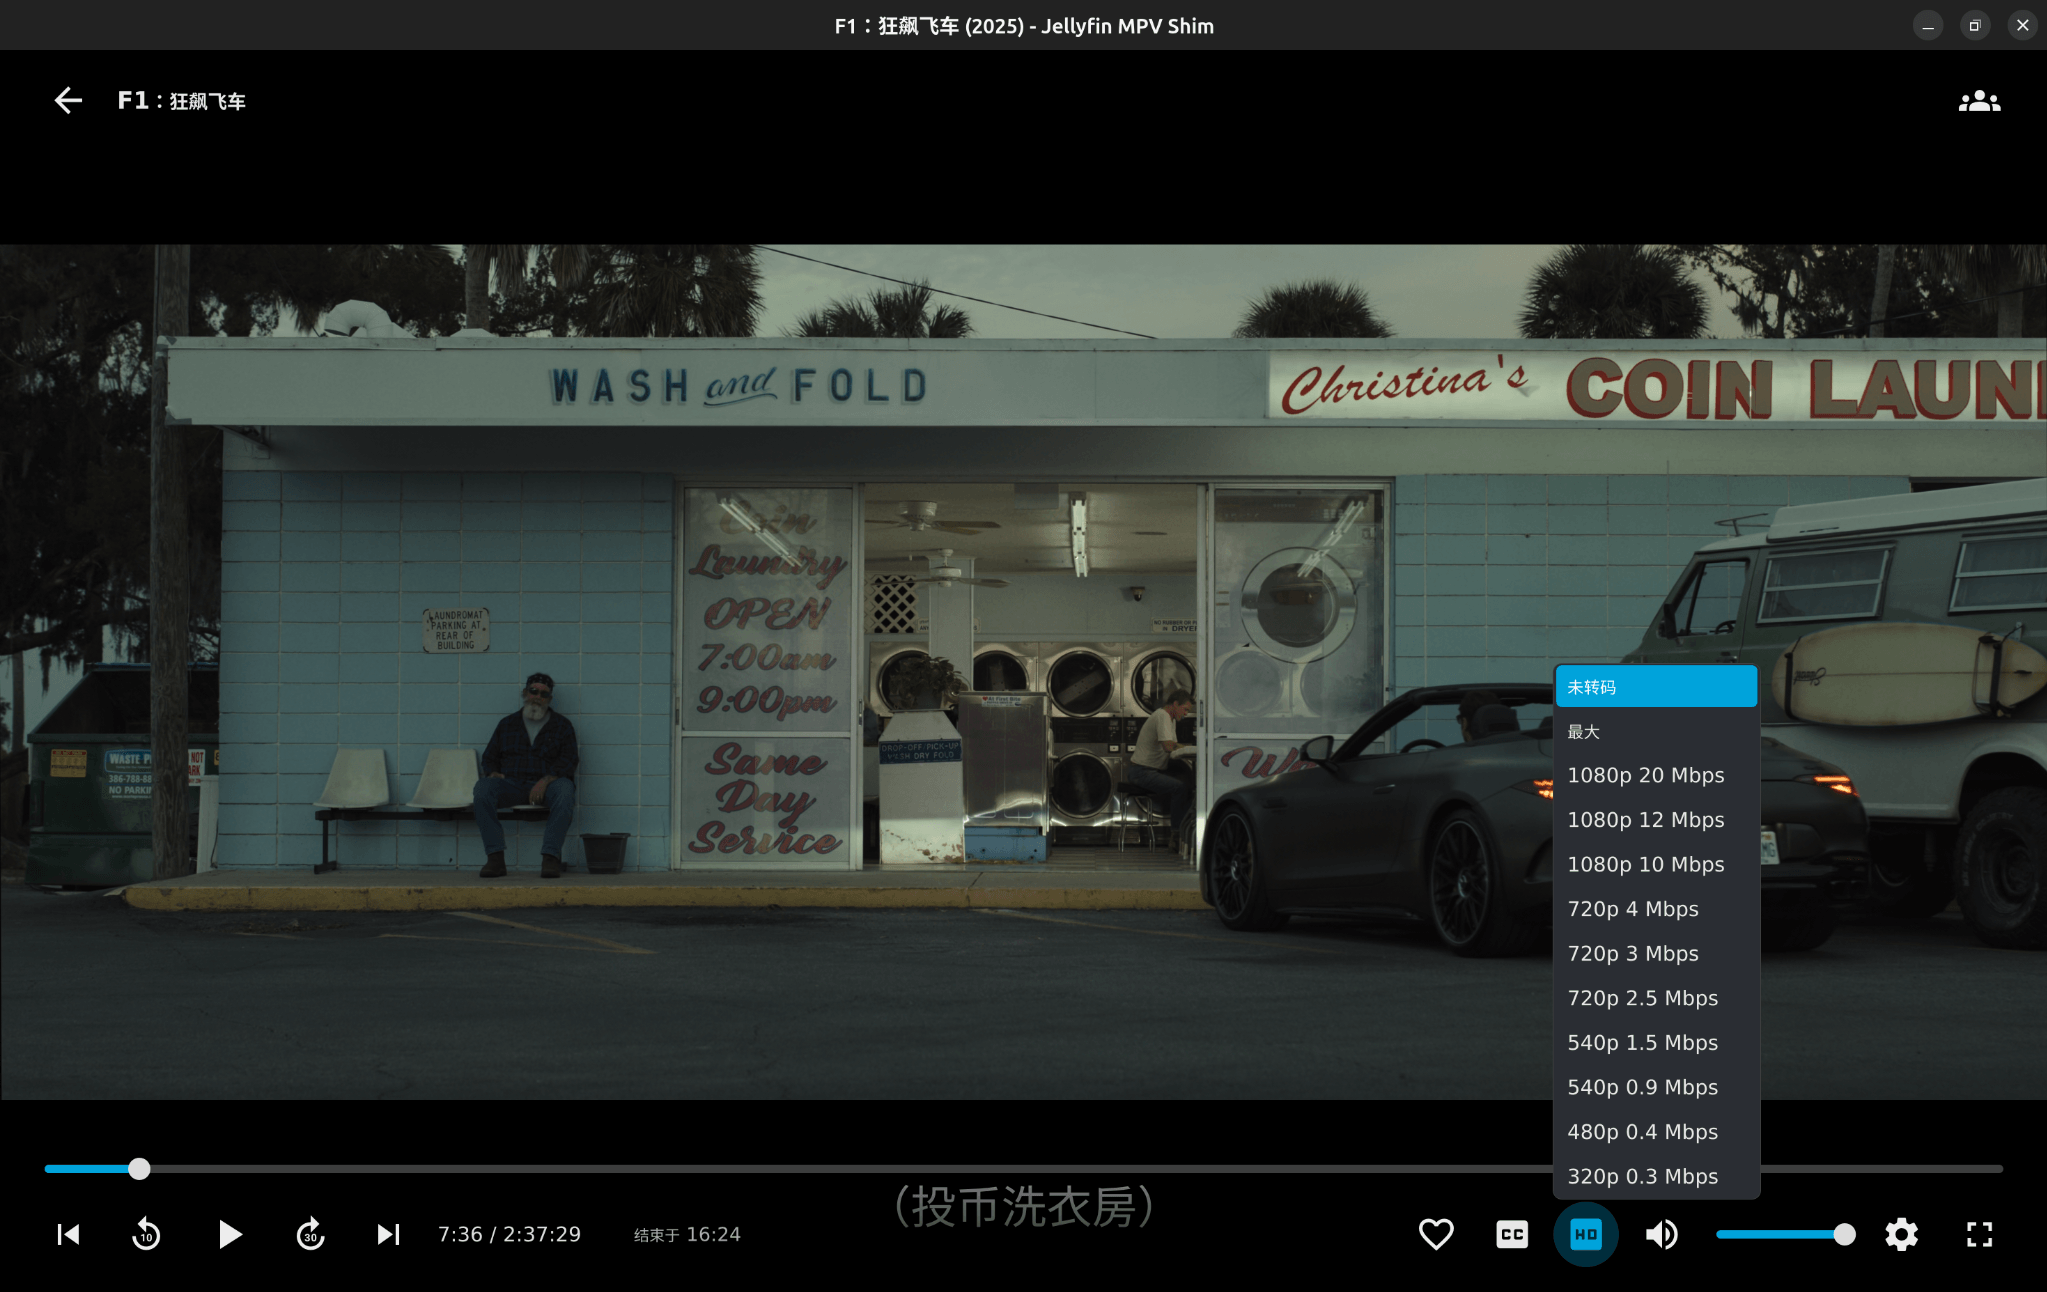
Task: Choose 1080p 10 Mbps quality
Action: [1656, 864]
